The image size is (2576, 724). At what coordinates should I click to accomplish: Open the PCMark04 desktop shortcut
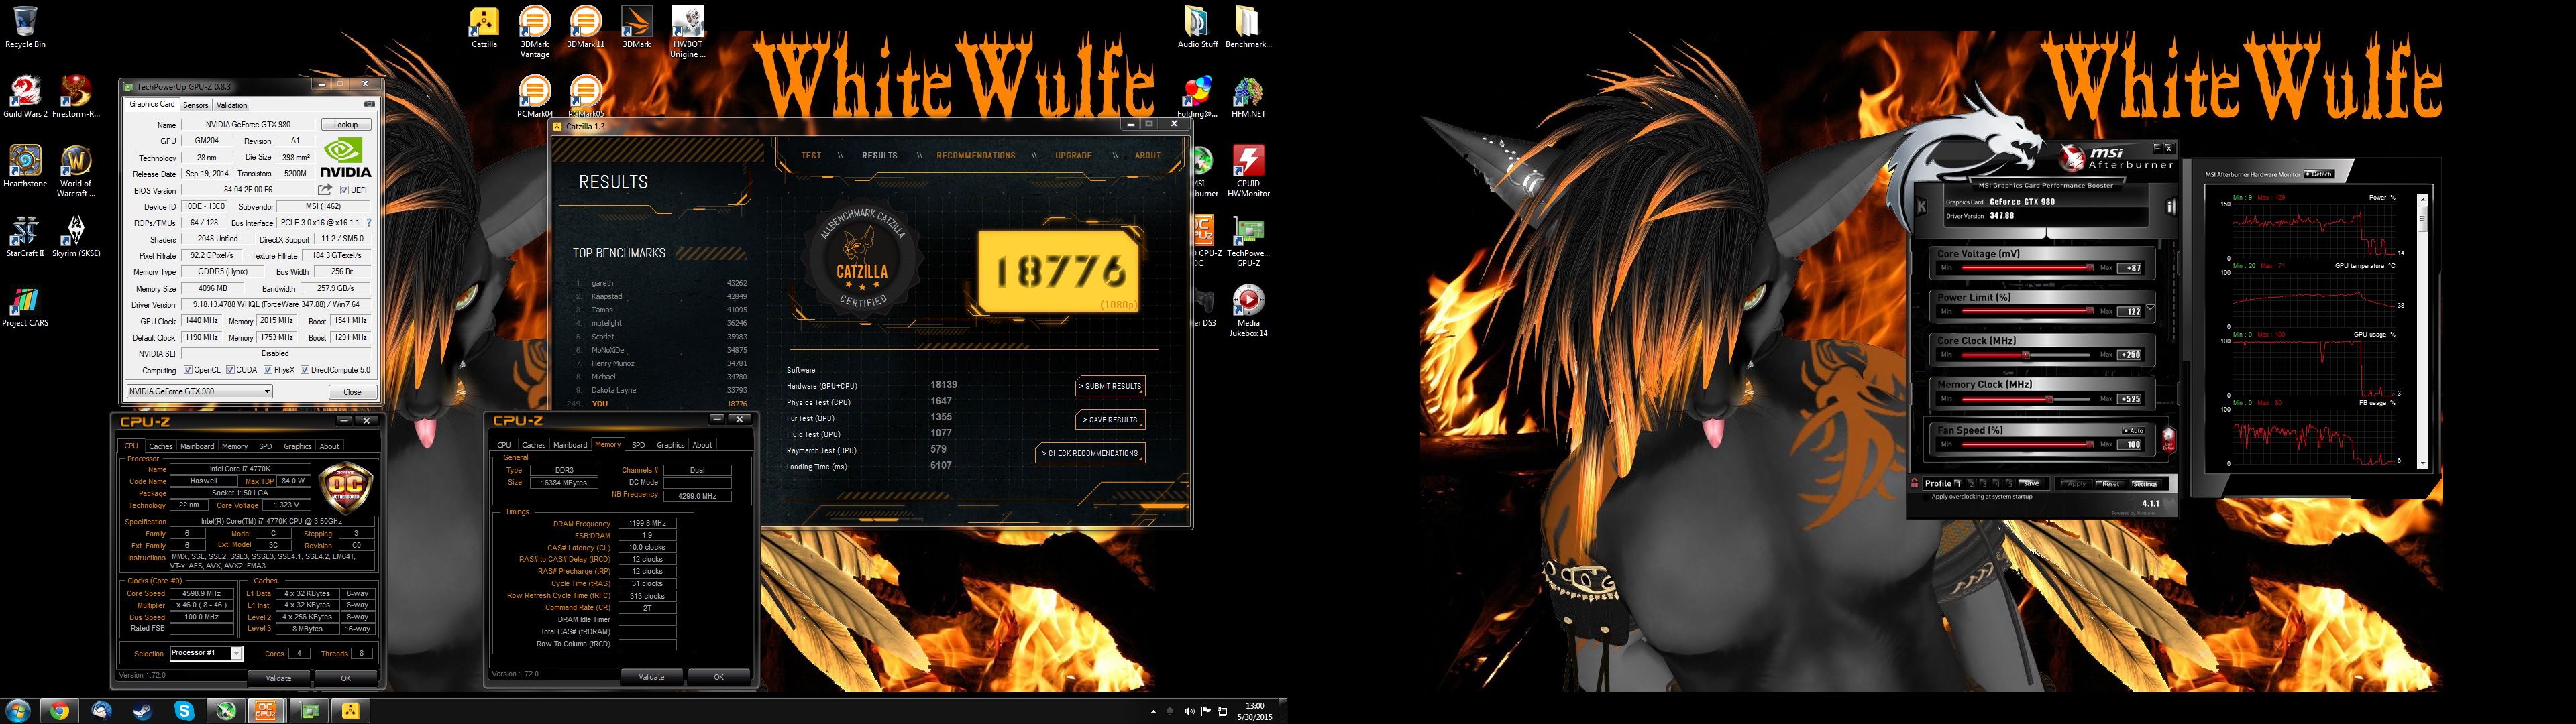(x=535, y=97)
